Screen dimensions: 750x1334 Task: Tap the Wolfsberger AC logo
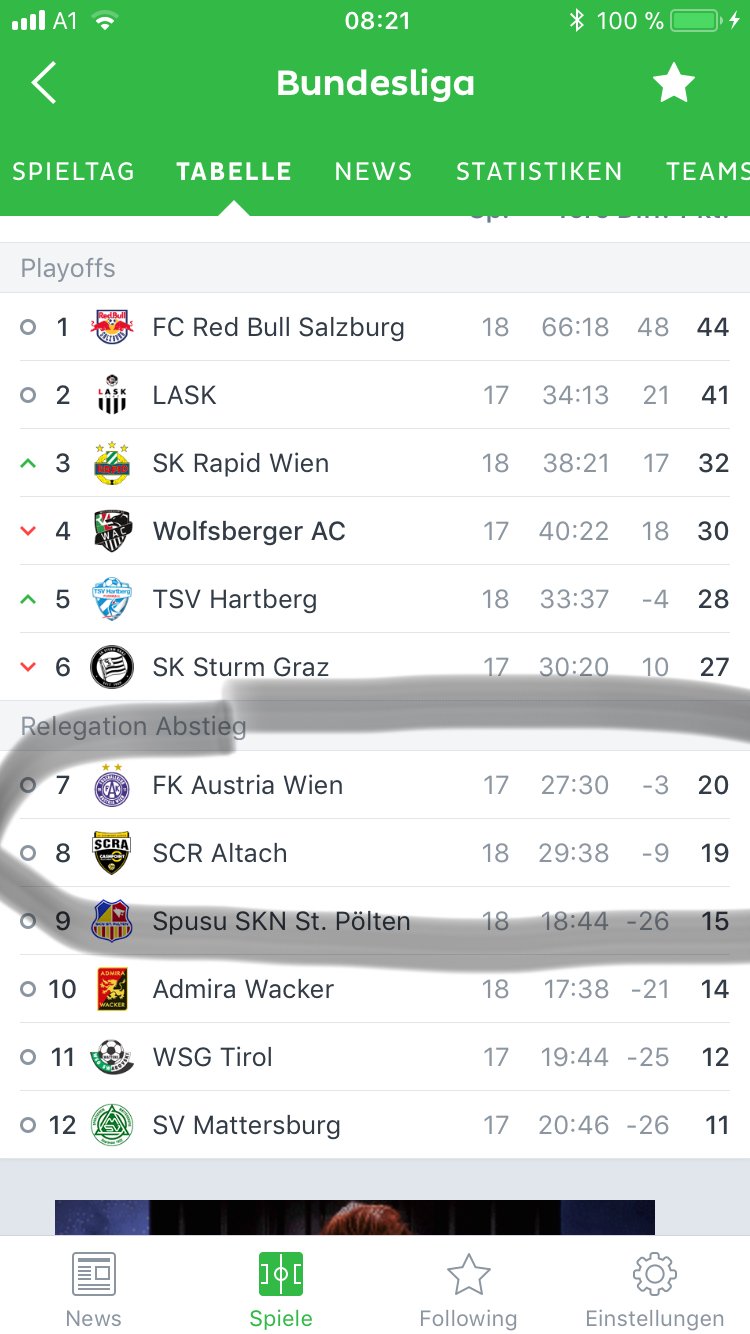pos(112,531)
